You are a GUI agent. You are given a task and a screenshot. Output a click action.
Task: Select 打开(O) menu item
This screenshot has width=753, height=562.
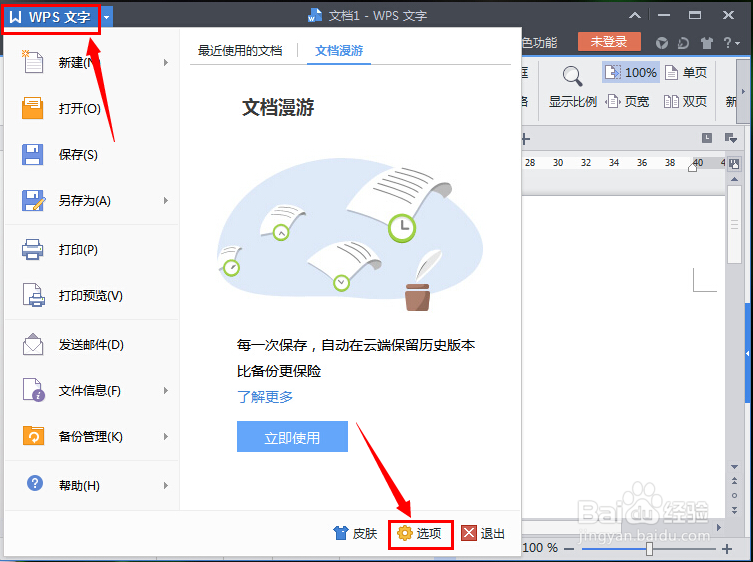pyautogui.click(x=92, y=108)
